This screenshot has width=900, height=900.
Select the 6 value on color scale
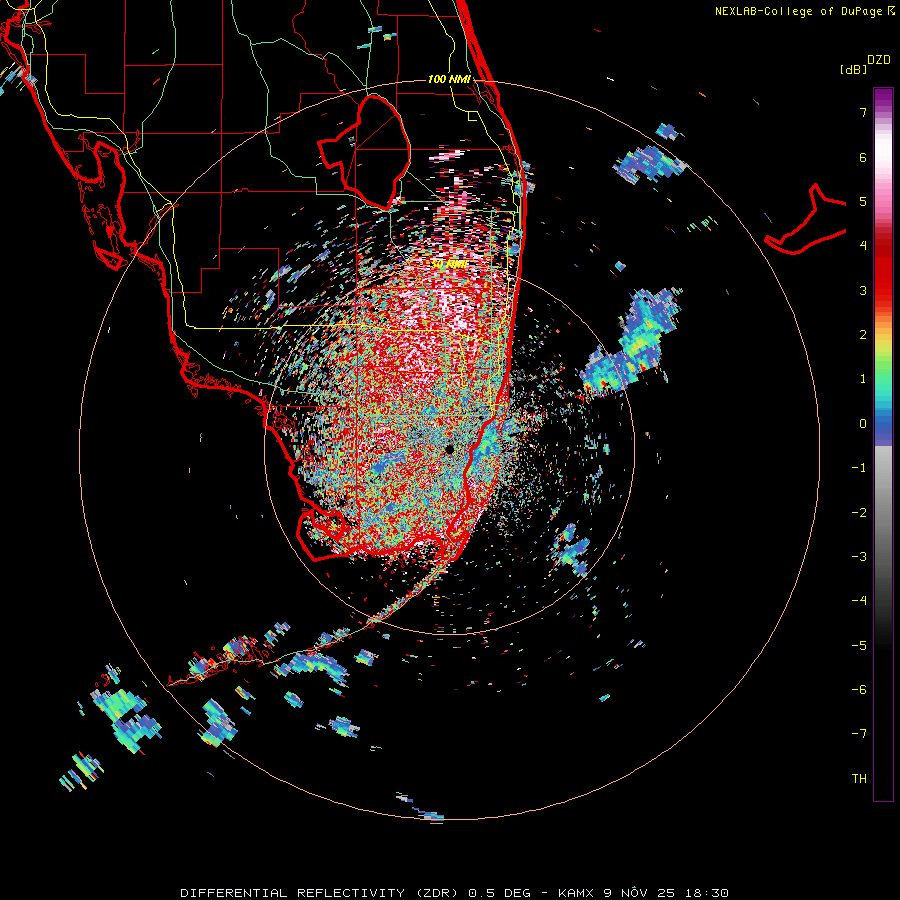point(863,157)
